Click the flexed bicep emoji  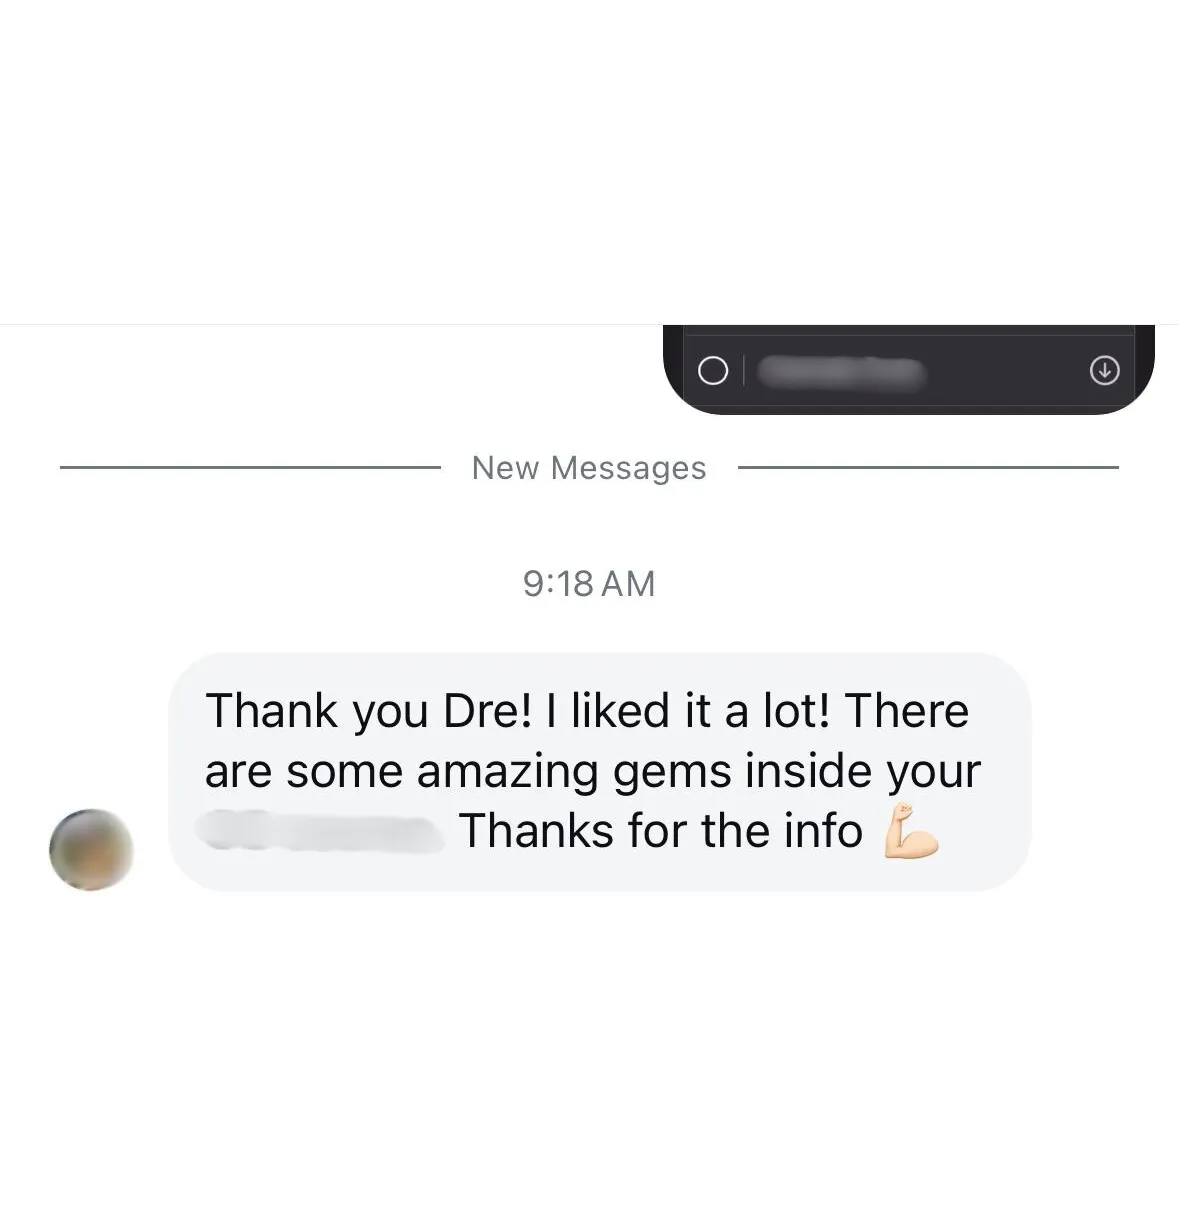pyautogui.click(x=911, y=831)
